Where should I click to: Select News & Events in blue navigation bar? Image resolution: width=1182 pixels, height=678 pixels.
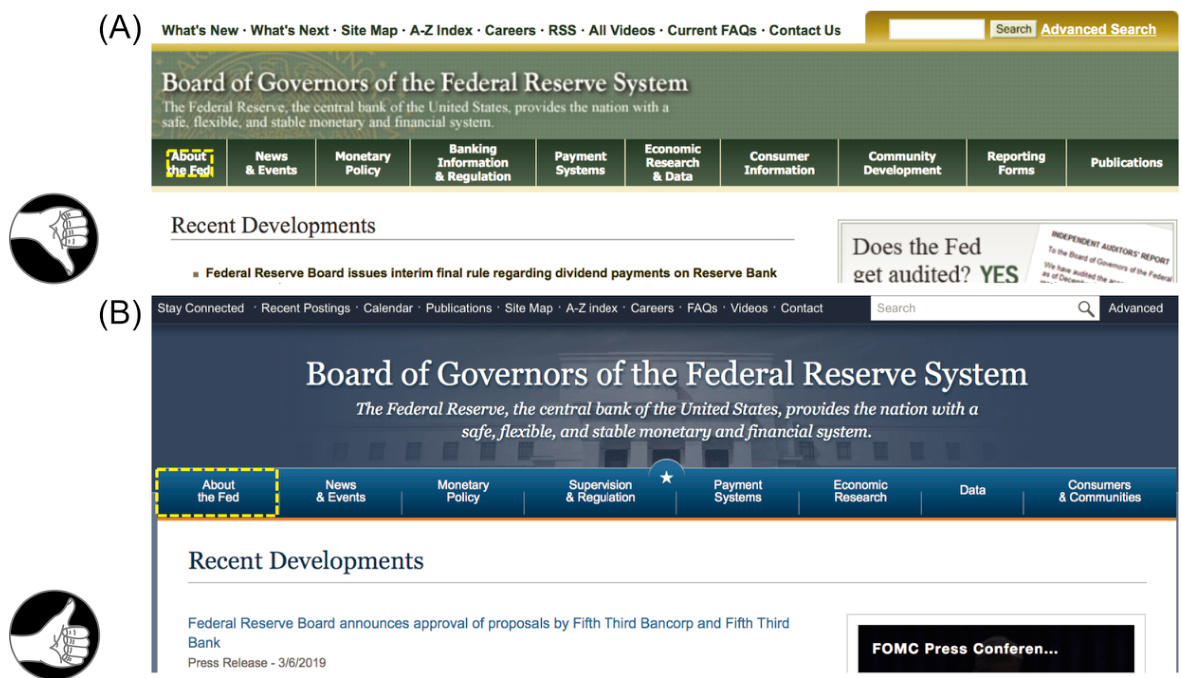(x=341, y=492)
